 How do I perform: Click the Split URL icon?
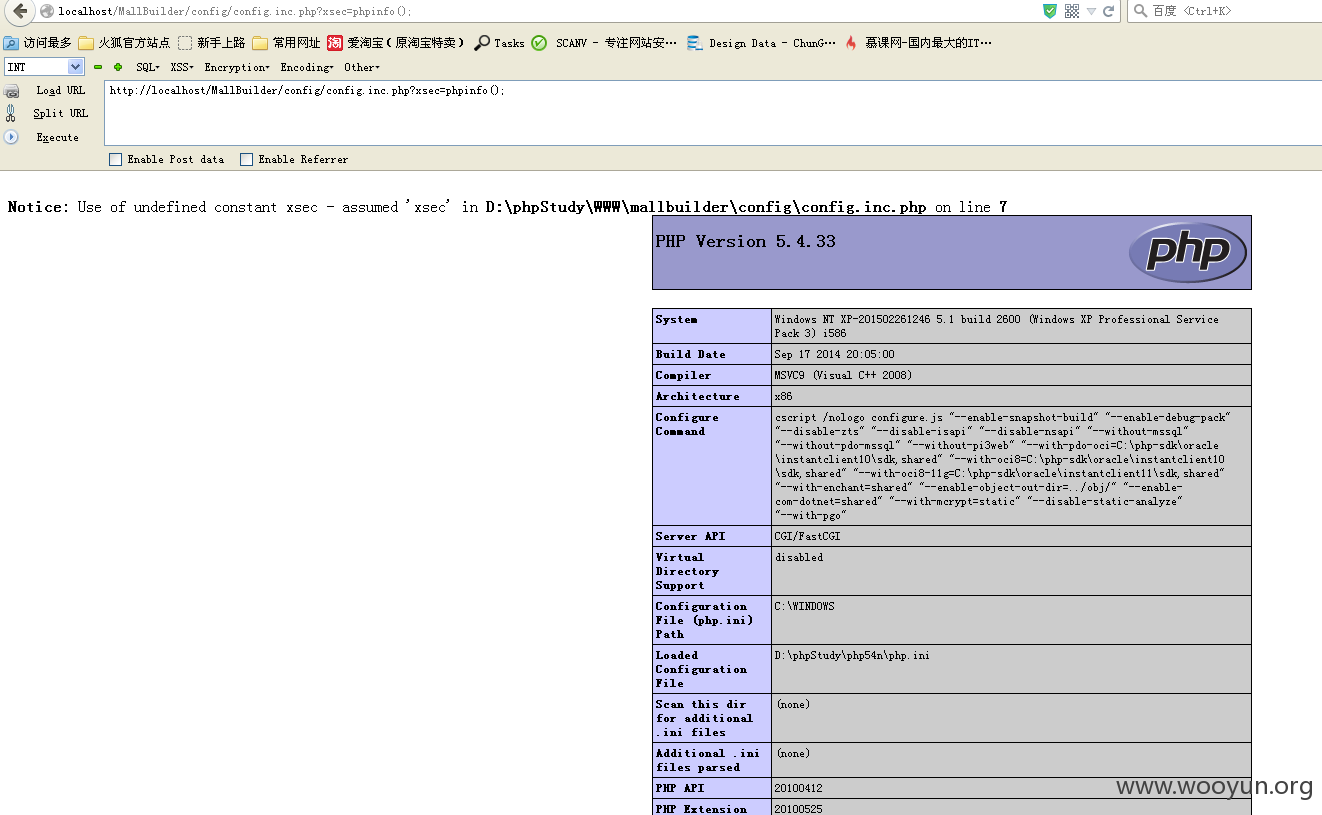(11, 113)
